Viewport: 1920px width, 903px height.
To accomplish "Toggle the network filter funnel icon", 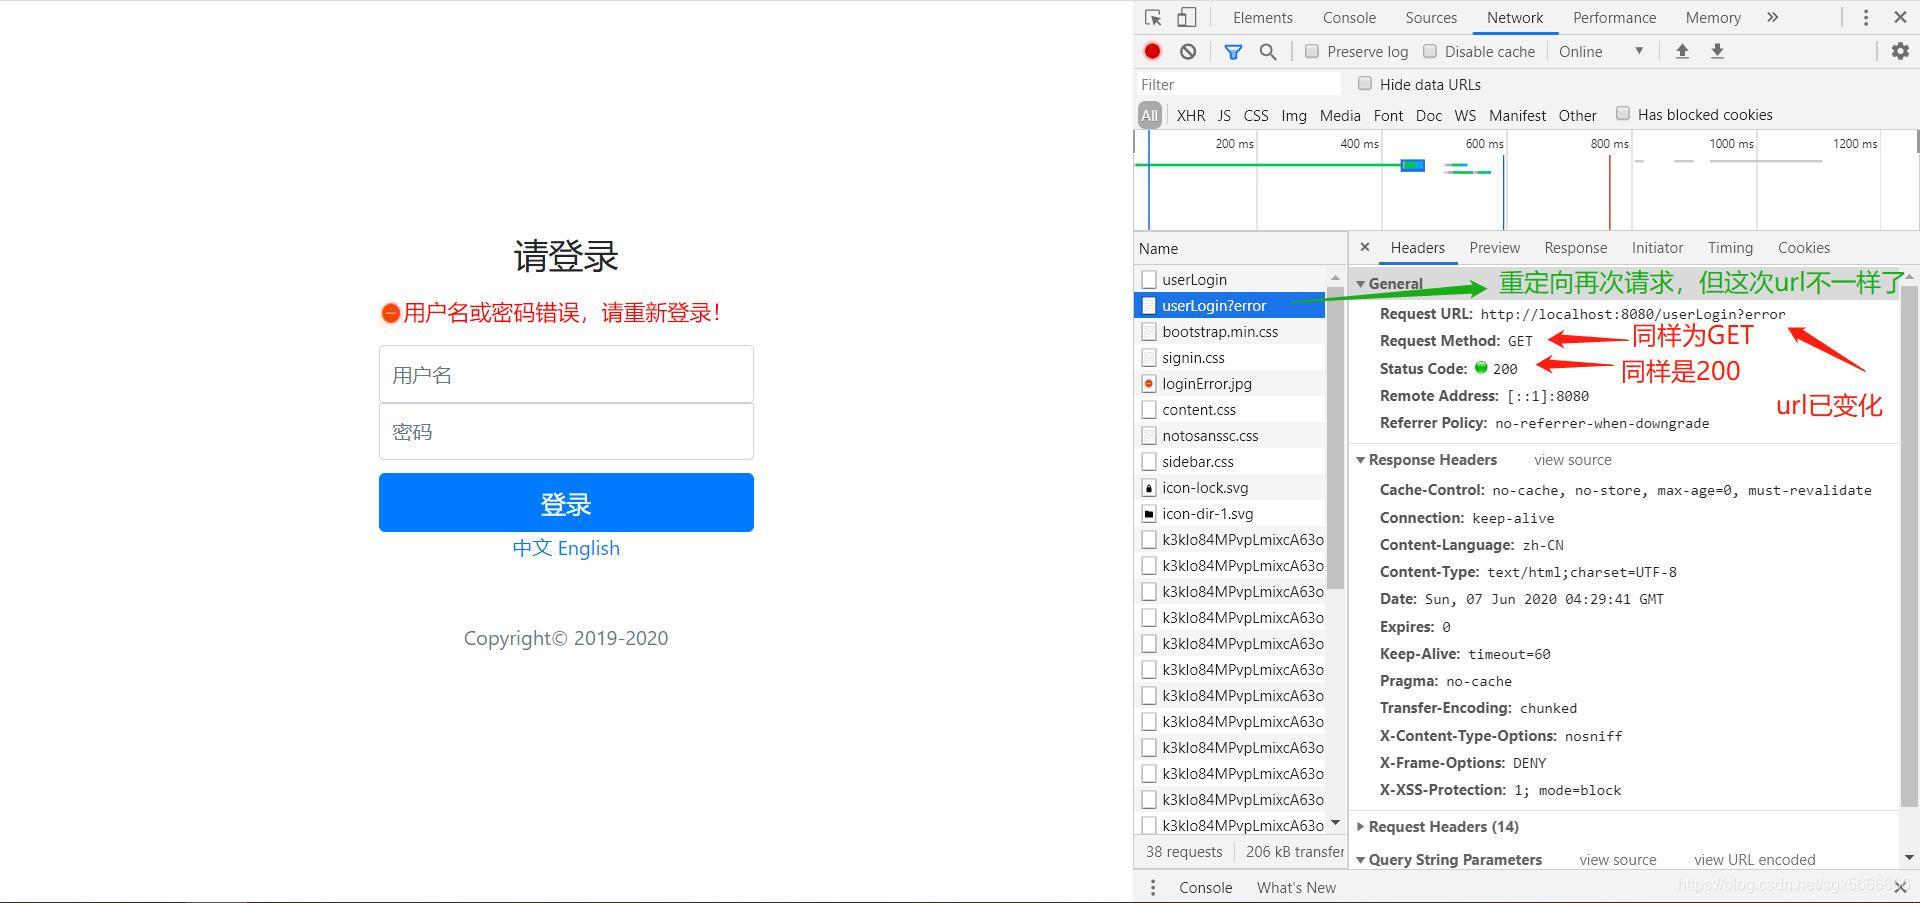I will coord(1233,51).
